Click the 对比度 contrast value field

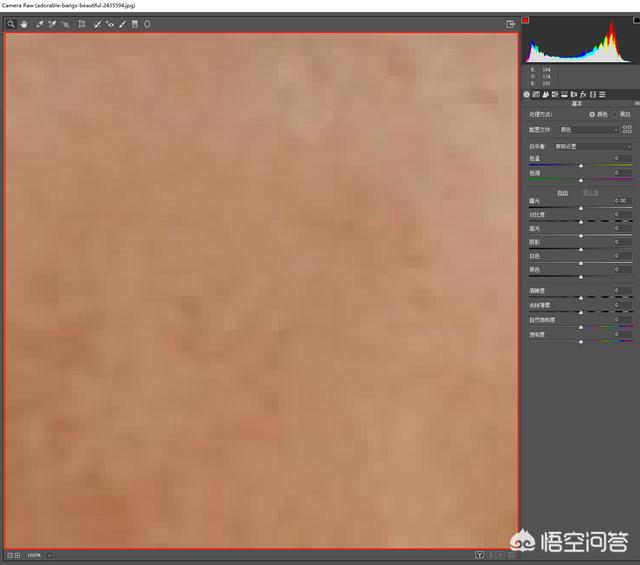click(622, 214)
